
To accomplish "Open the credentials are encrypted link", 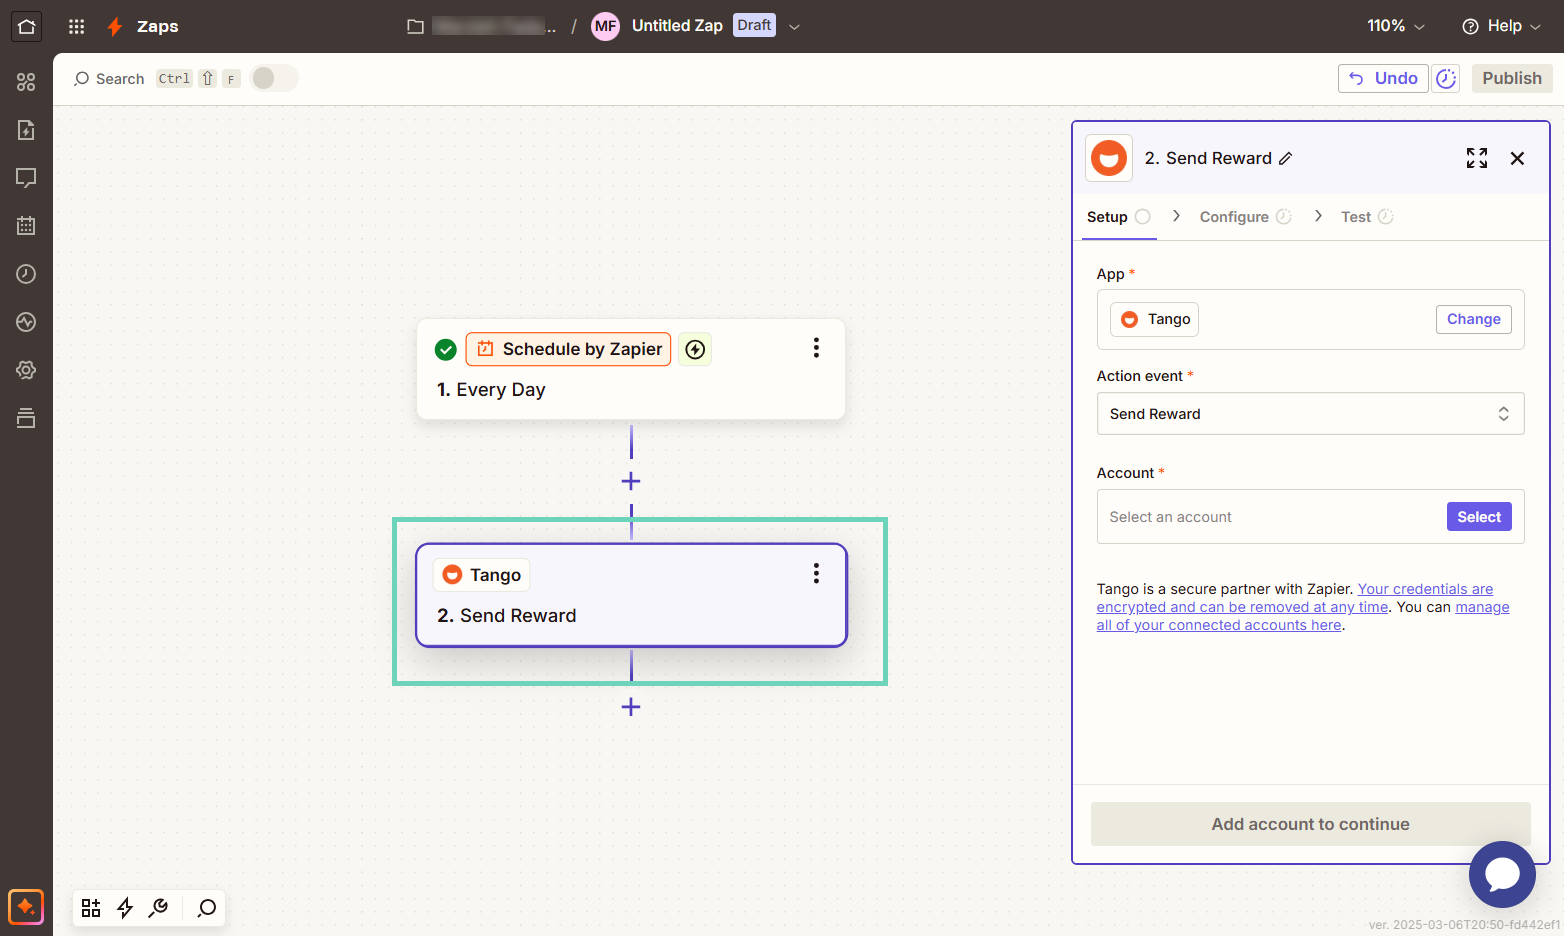I will [x=1294, y=598].
